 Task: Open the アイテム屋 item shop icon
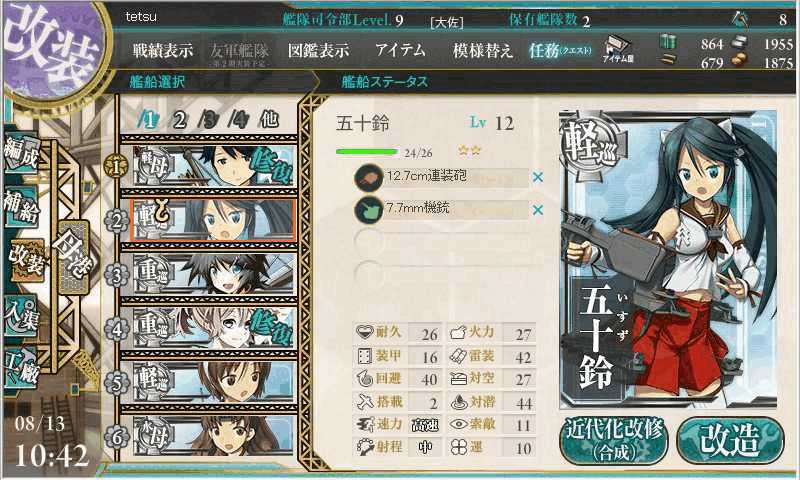click(x=618, y=50)
